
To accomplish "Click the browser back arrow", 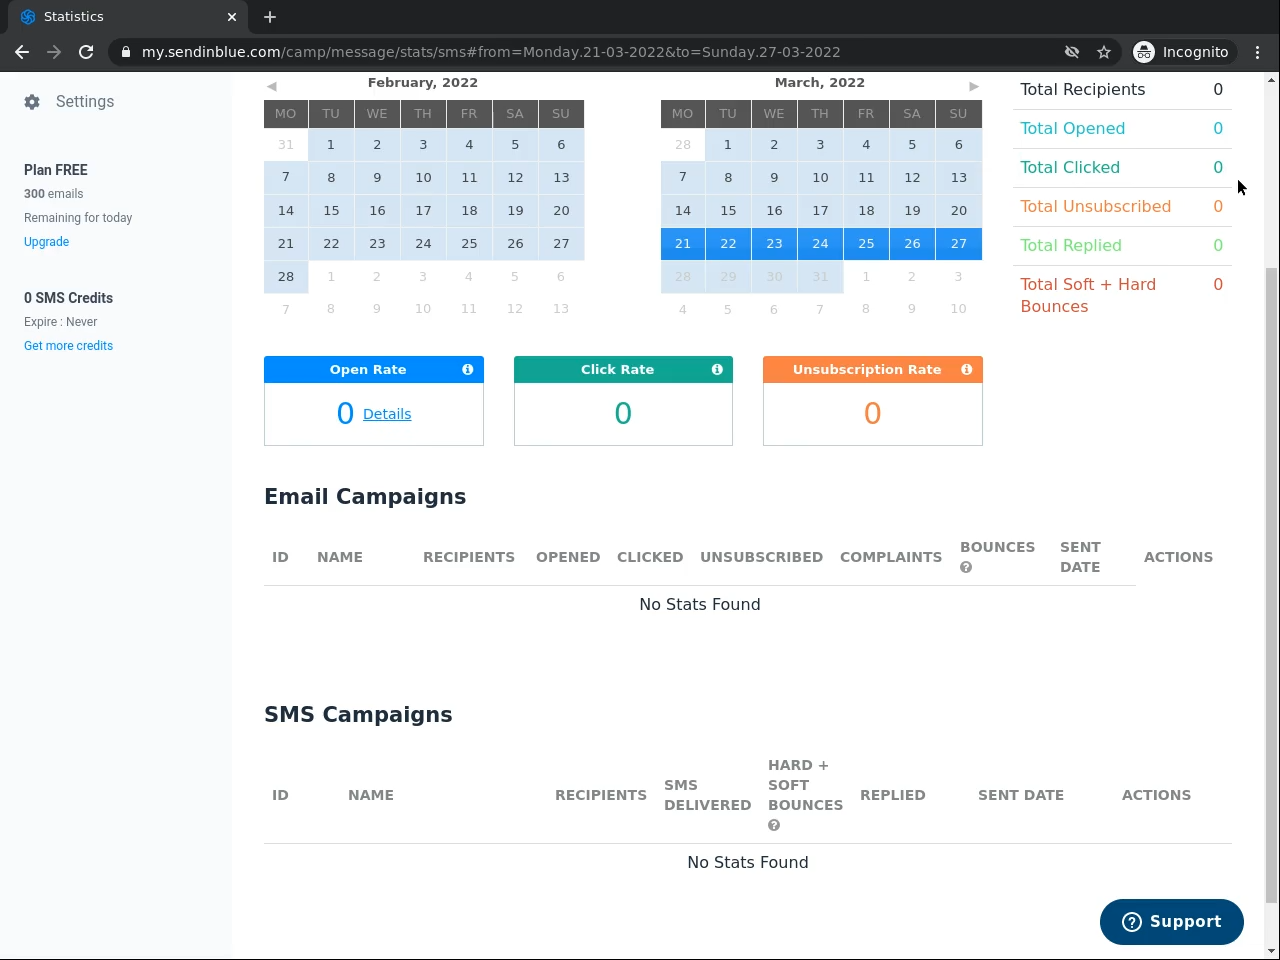I will pyautogui.click(x=22, y=52).
